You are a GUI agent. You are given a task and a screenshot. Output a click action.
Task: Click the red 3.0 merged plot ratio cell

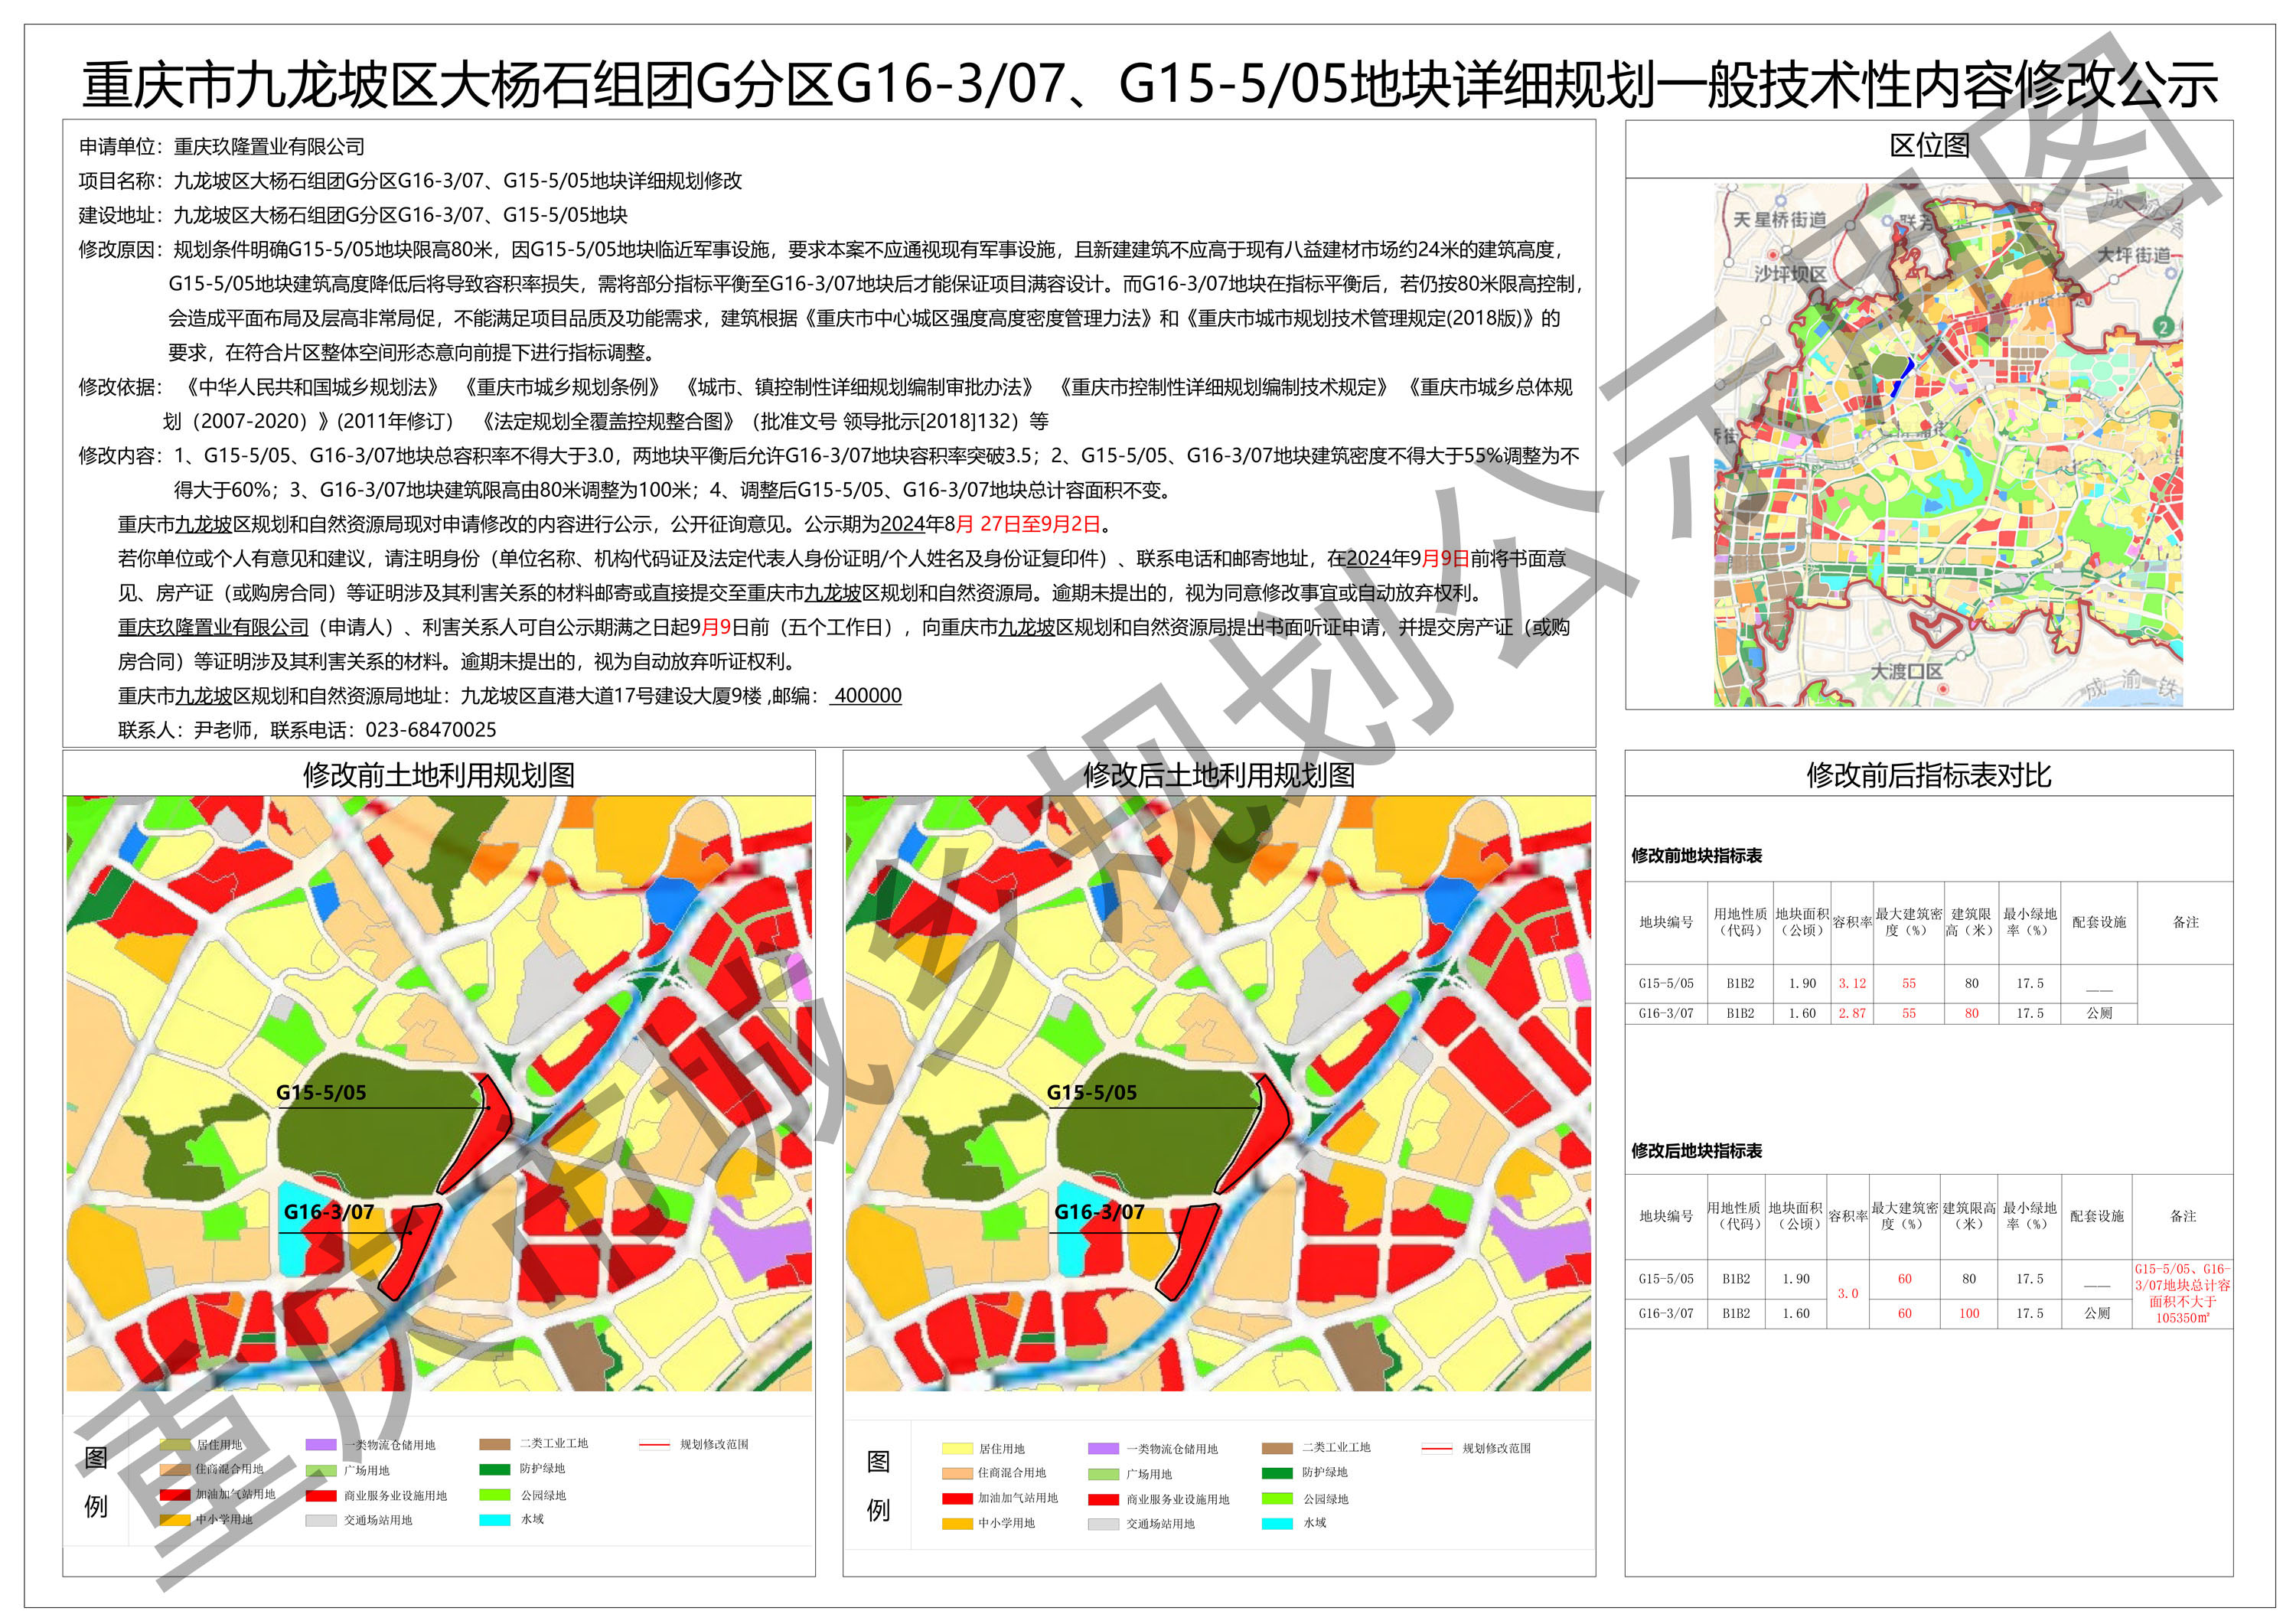pyautogui.click(x=1847, y=1293)
